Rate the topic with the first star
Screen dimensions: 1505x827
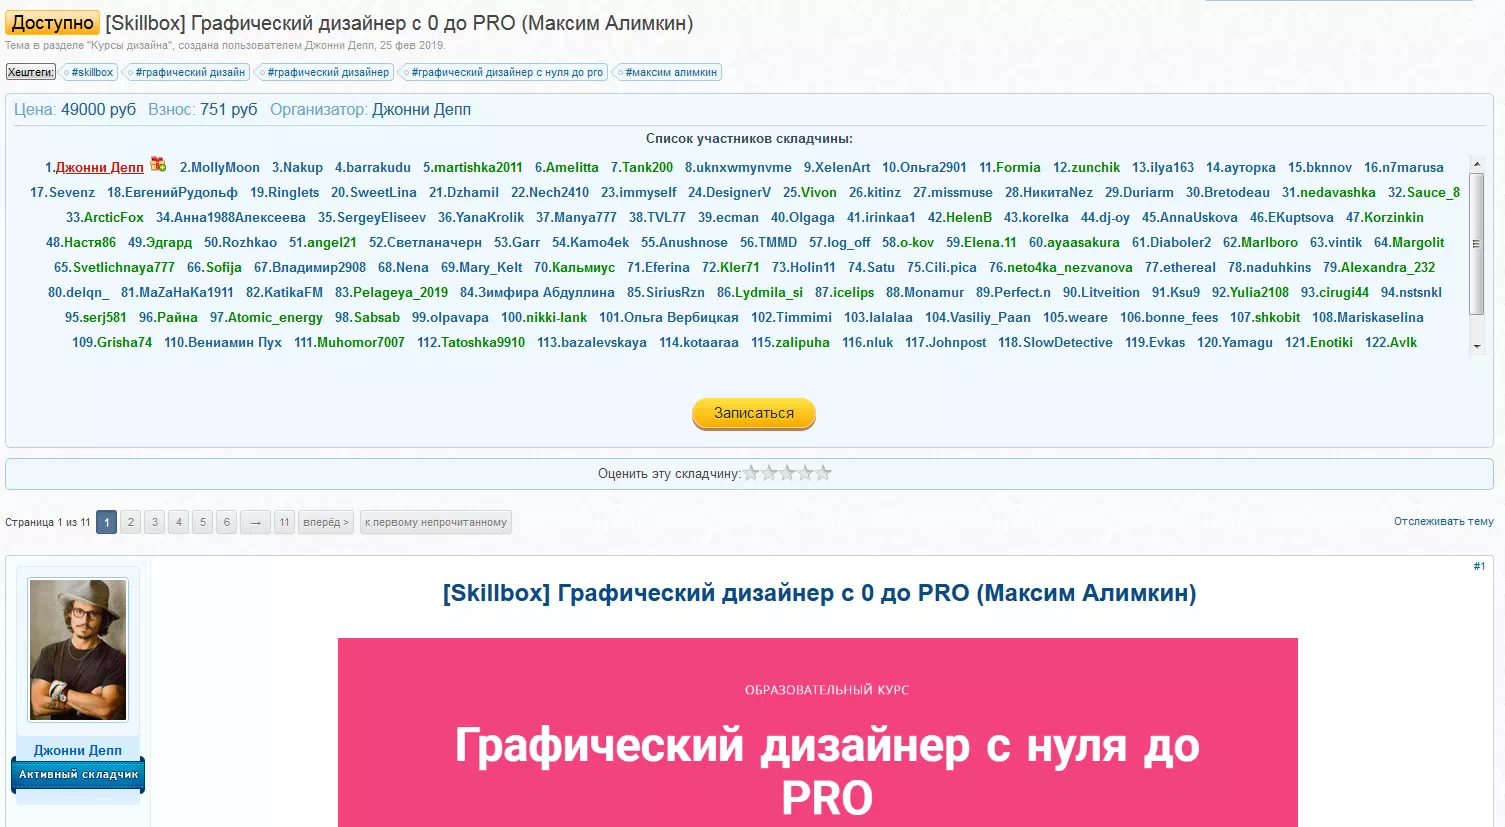pyautogui.click(x=752, y=473)
